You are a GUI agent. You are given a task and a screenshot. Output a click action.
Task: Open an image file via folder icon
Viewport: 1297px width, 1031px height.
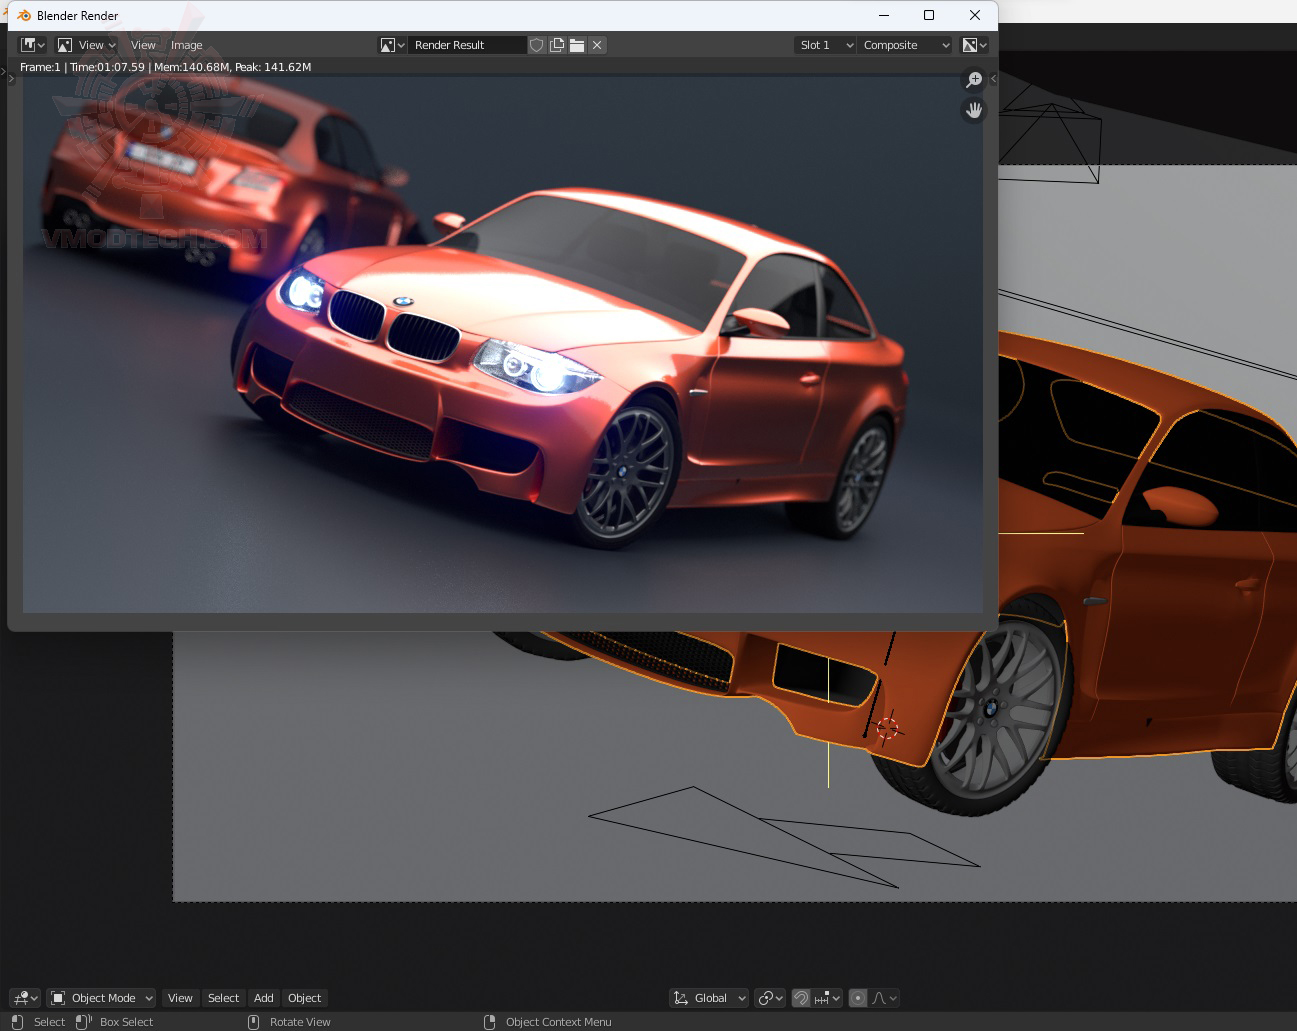point(577,45)
